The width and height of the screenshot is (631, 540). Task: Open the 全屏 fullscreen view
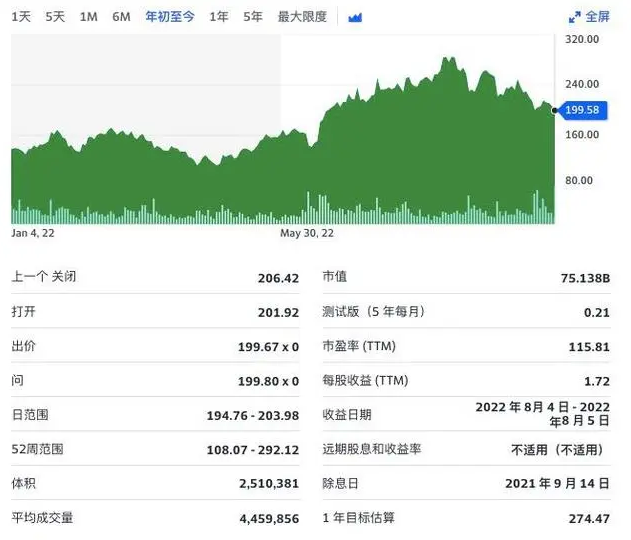[597, 17]
